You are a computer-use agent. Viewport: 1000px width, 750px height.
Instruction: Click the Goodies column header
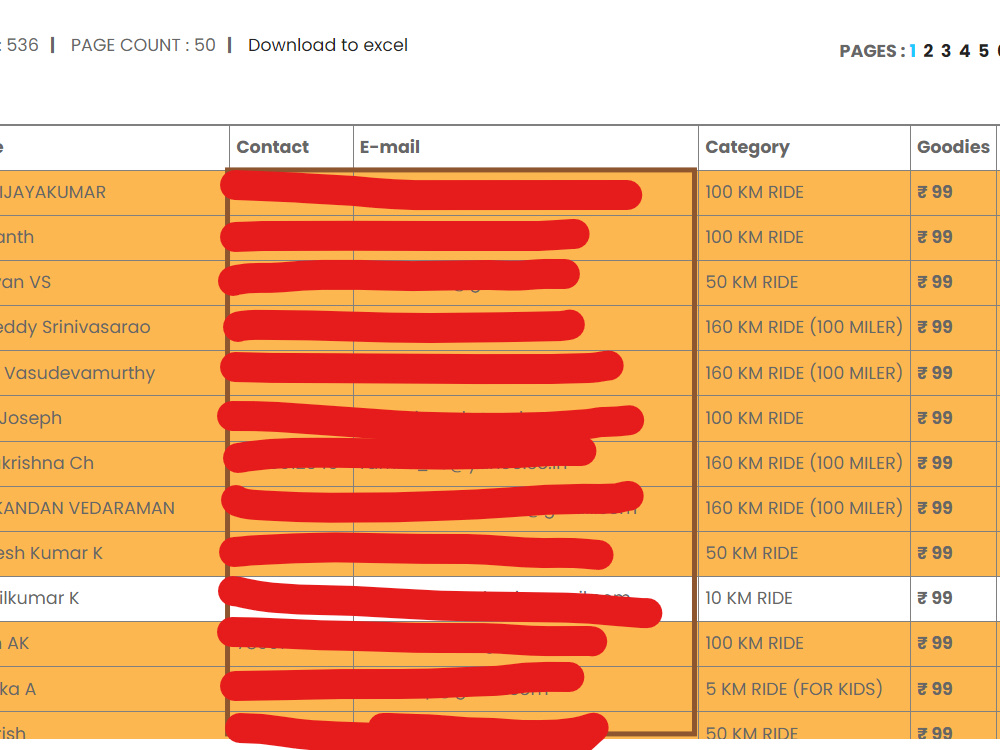953,147
